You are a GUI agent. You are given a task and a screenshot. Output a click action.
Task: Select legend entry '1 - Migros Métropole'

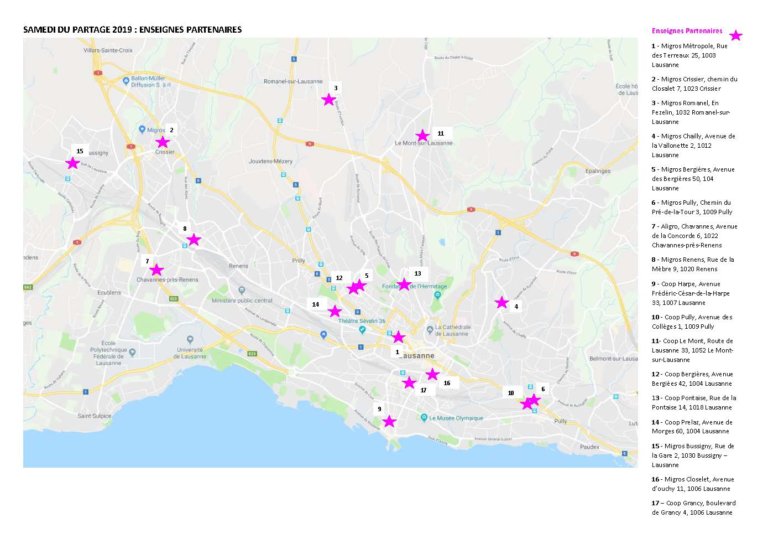[x=690, y=55]
